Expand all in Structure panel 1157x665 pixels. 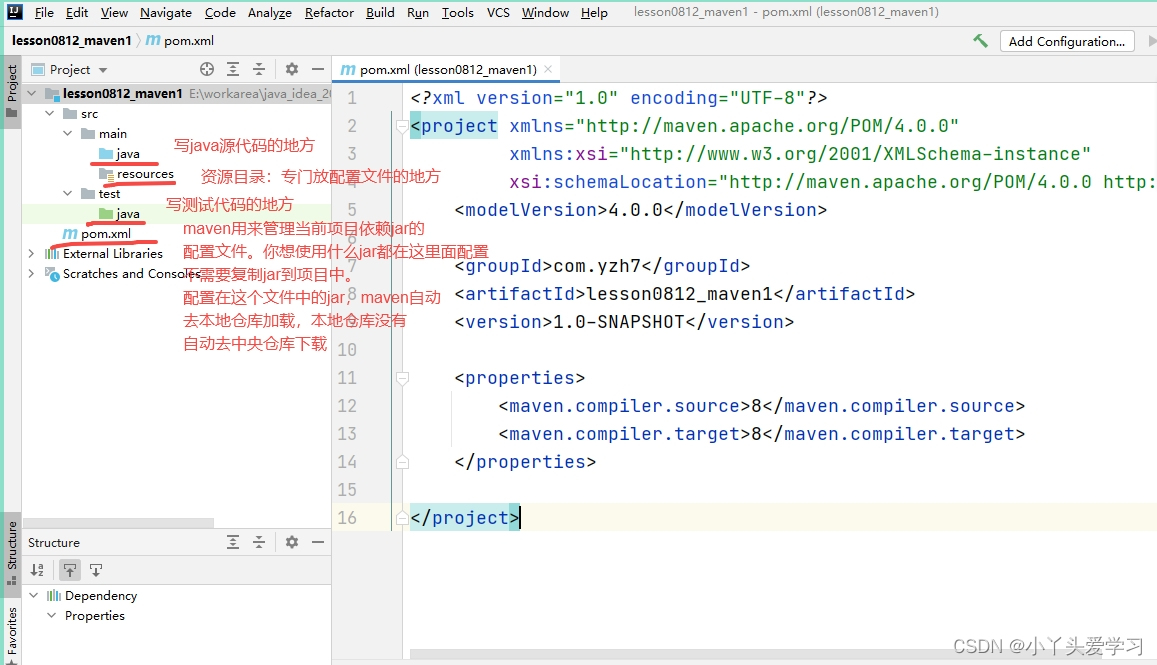(x=232, y=542)
